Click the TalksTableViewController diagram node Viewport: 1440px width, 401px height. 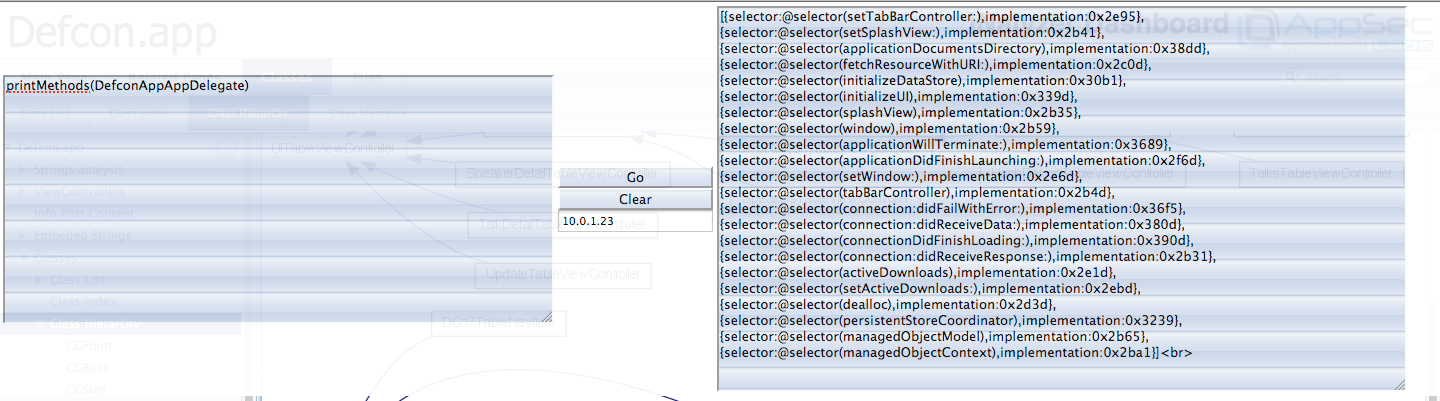(1321, 174)
